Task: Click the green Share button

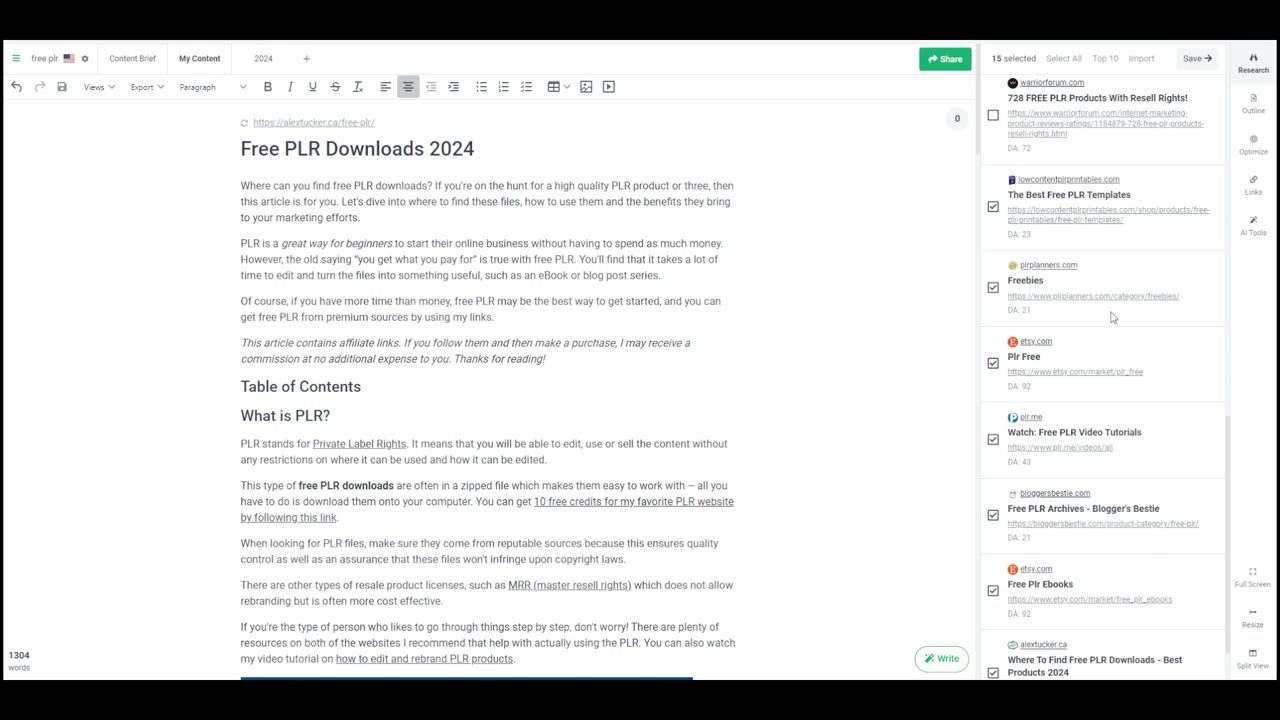Action: 945,59
